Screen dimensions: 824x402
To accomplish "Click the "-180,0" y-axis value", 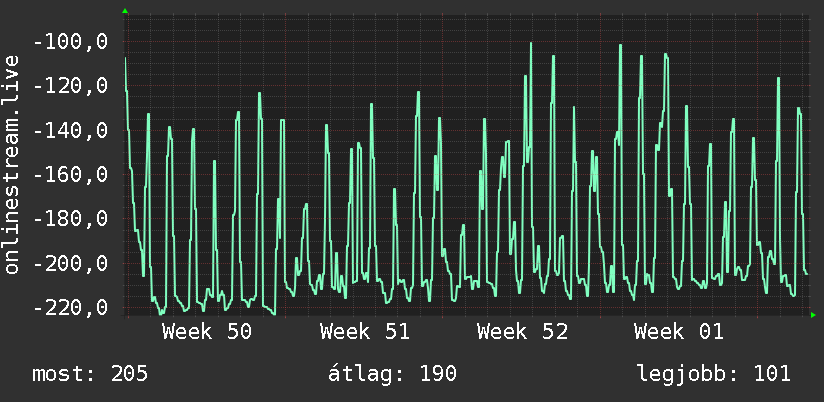I will (71, 219).
